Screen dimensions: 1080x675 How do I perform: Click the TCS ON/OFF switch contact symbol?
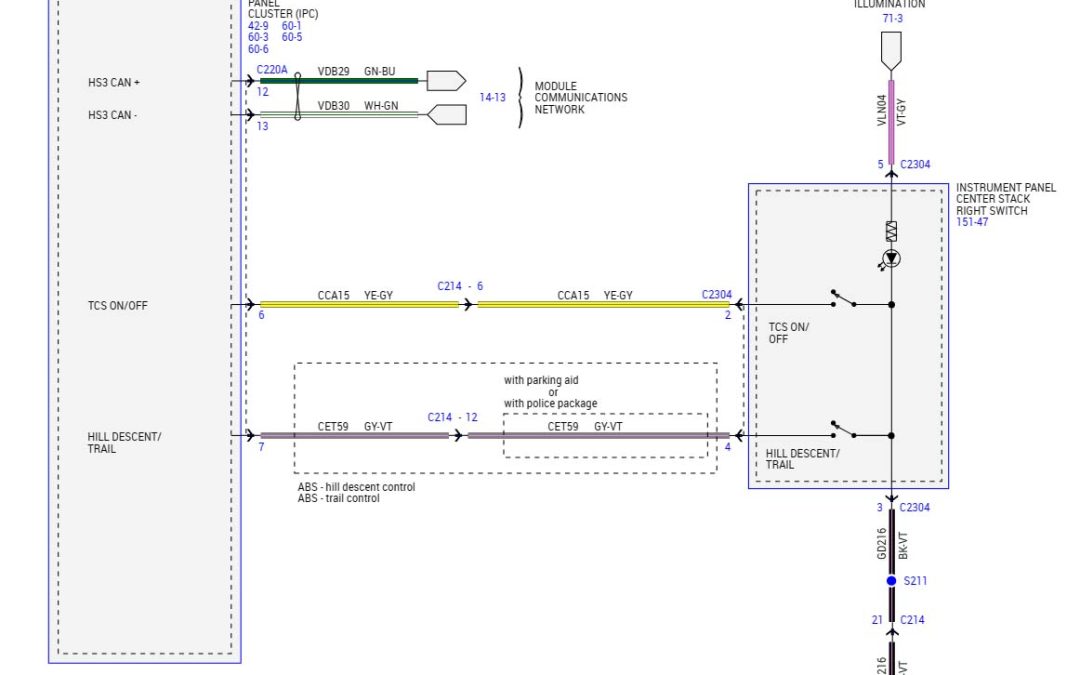[x=843, y=300]
